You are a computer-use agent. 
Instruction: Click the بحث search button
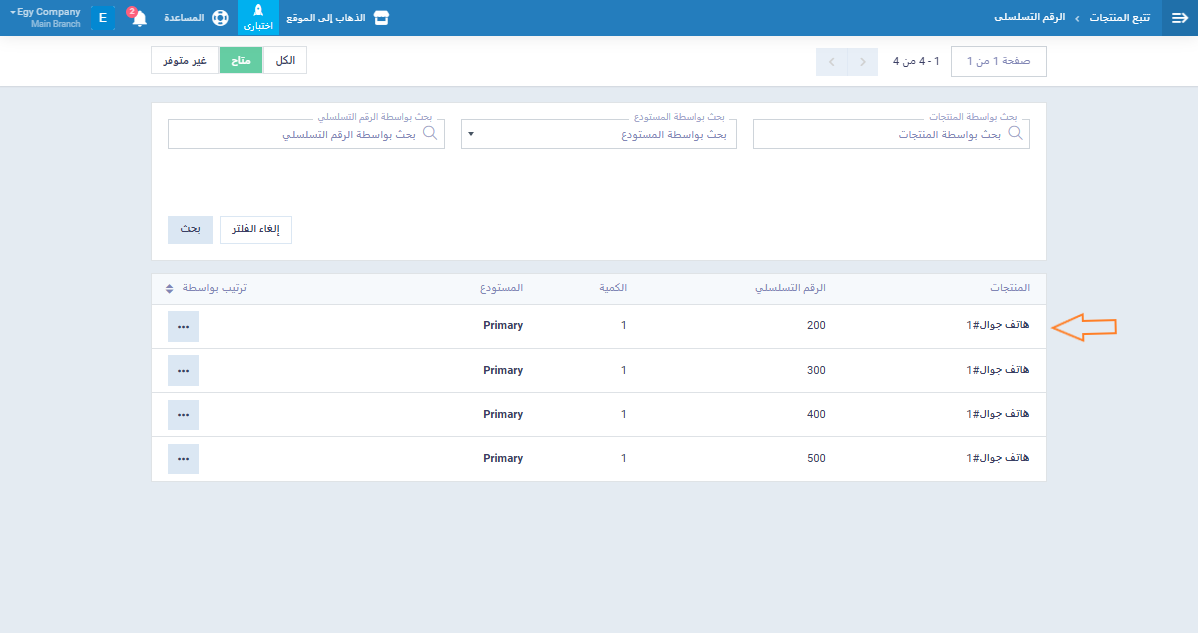(190, 229)
